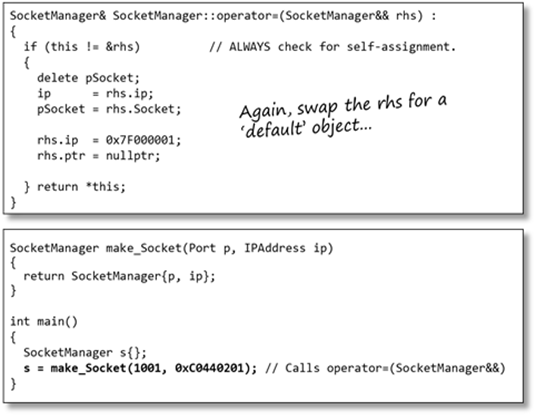536x416 pixels.
Task: Click the bold 's = make_Socket(1001, 0xC0440201);' call
Action: pyautogui.click(x=140, y=368)
